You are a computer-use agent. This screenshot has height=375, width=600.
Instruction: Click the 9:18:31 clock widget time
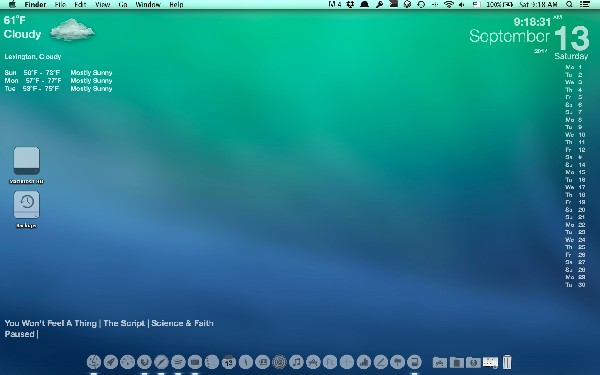click(532, 22)
